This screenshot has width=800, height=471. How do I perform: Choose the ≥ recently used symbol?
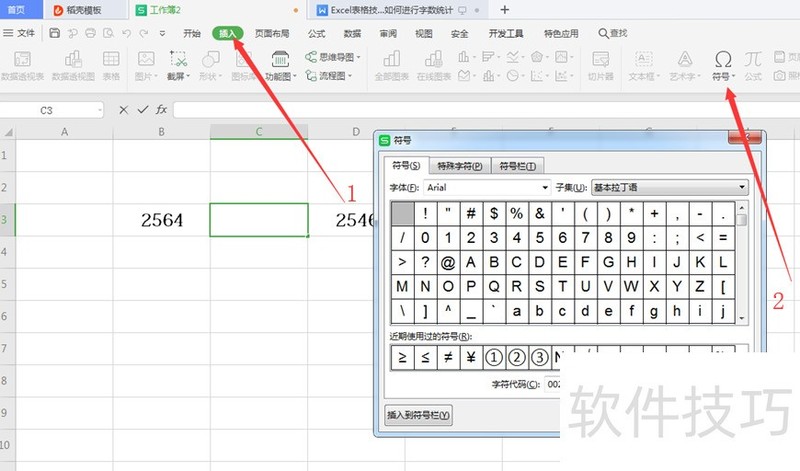402,357
